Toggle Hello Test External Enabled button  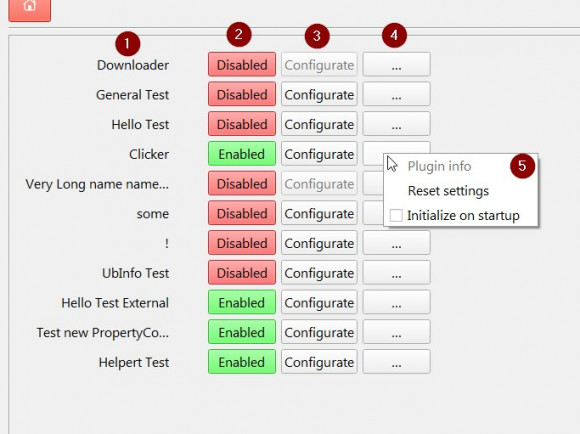[x=242, y=303]
